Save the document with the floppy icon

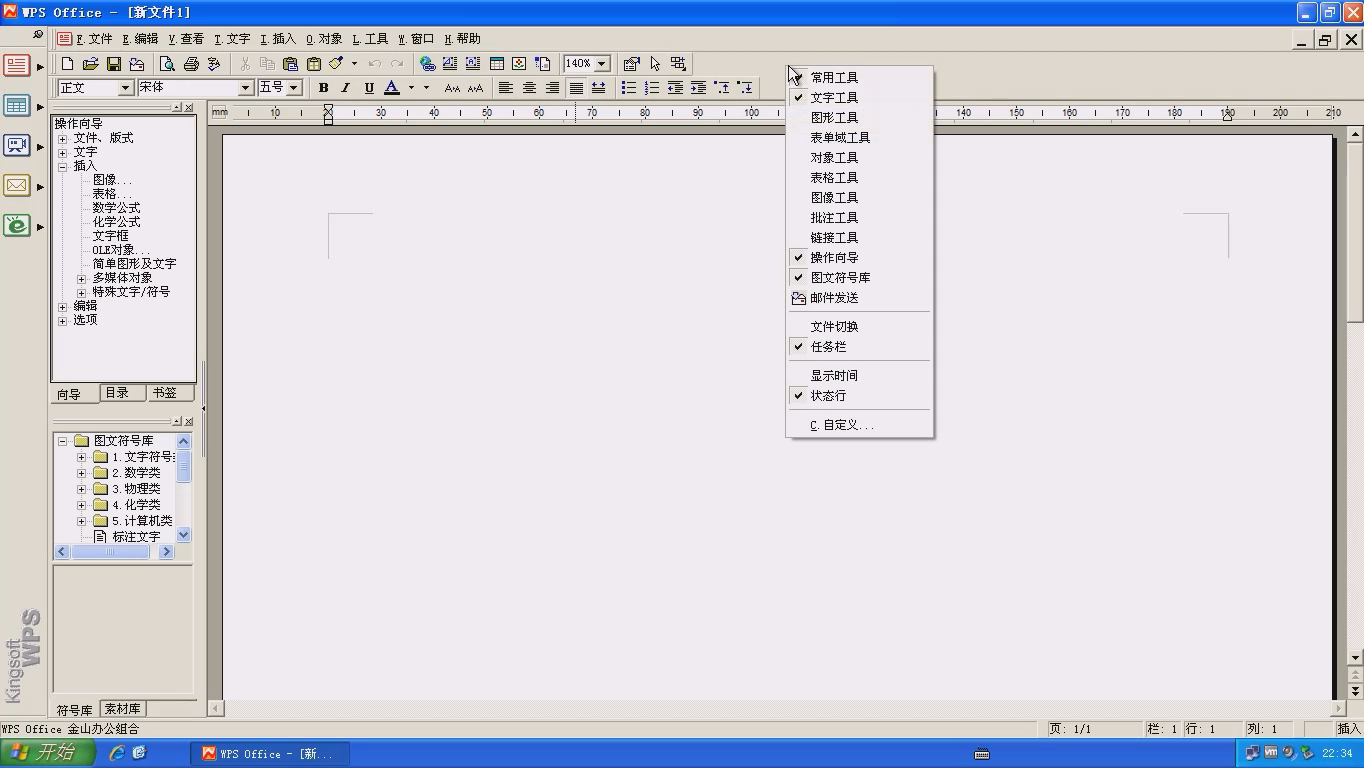(113, 64)
